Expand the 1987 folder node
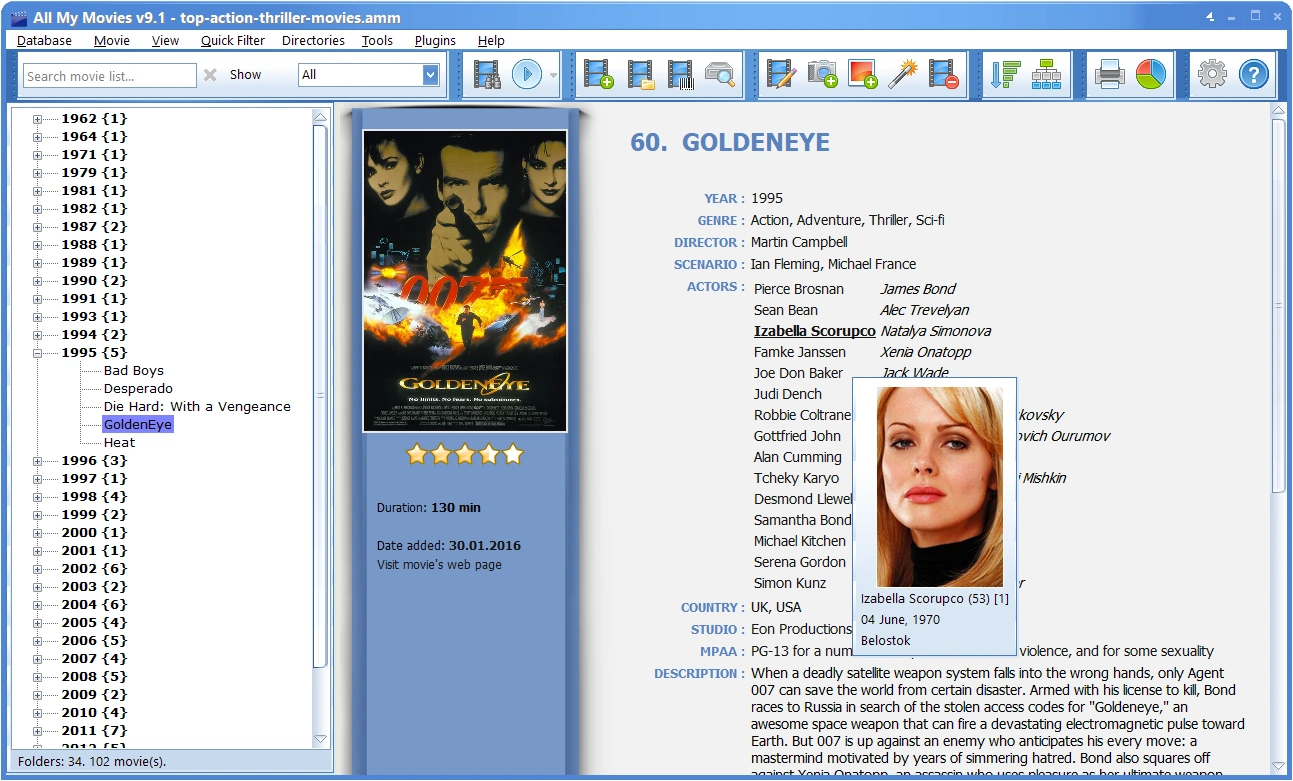The height and width of the screenshot is (781, 1293). (37, 227)
